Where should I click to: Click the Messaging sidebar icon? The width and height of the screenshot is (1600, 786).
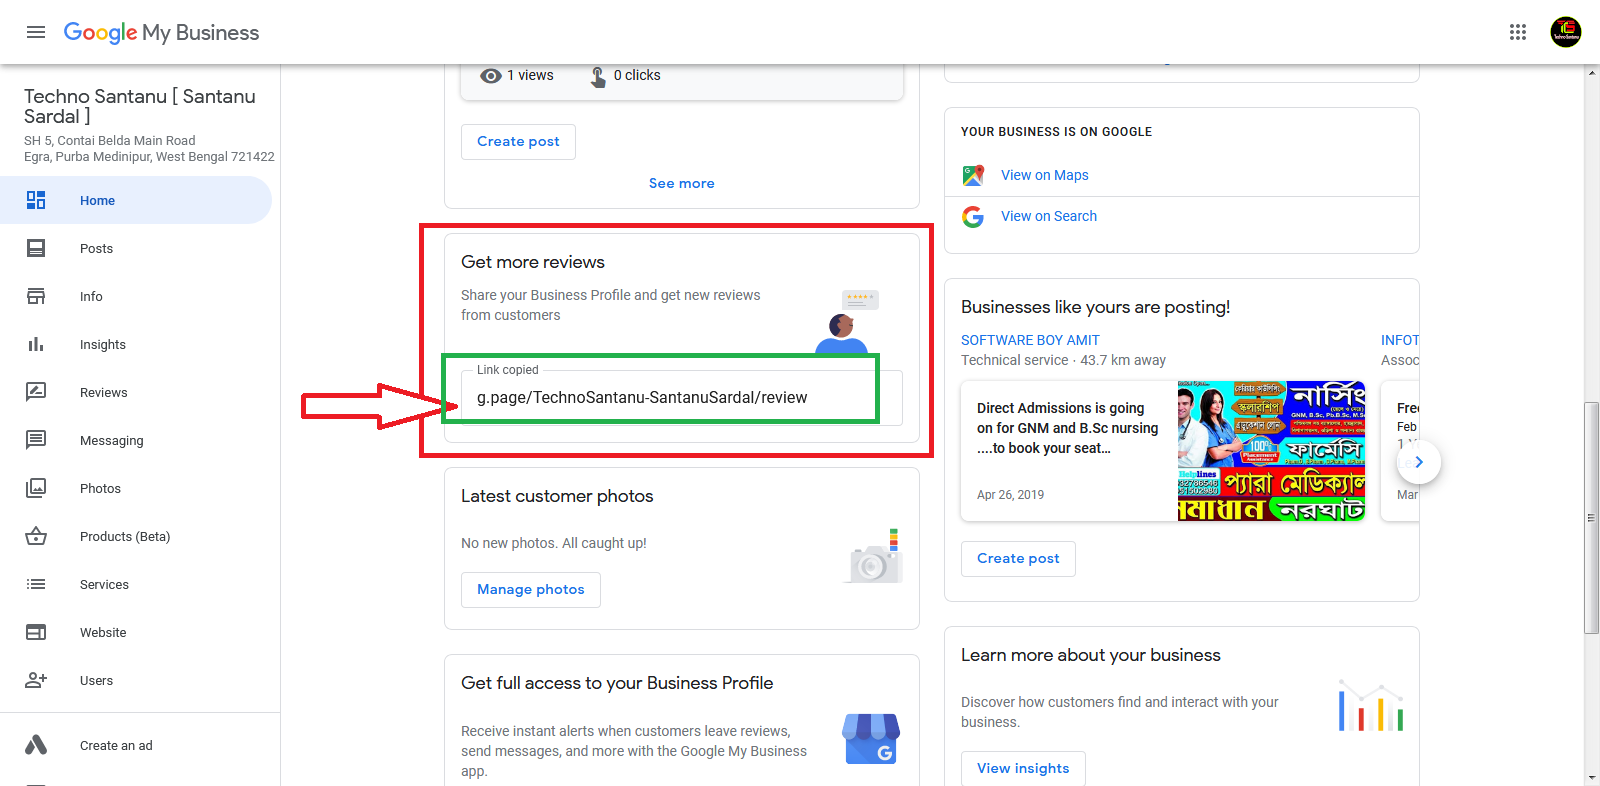pos(36,440)
